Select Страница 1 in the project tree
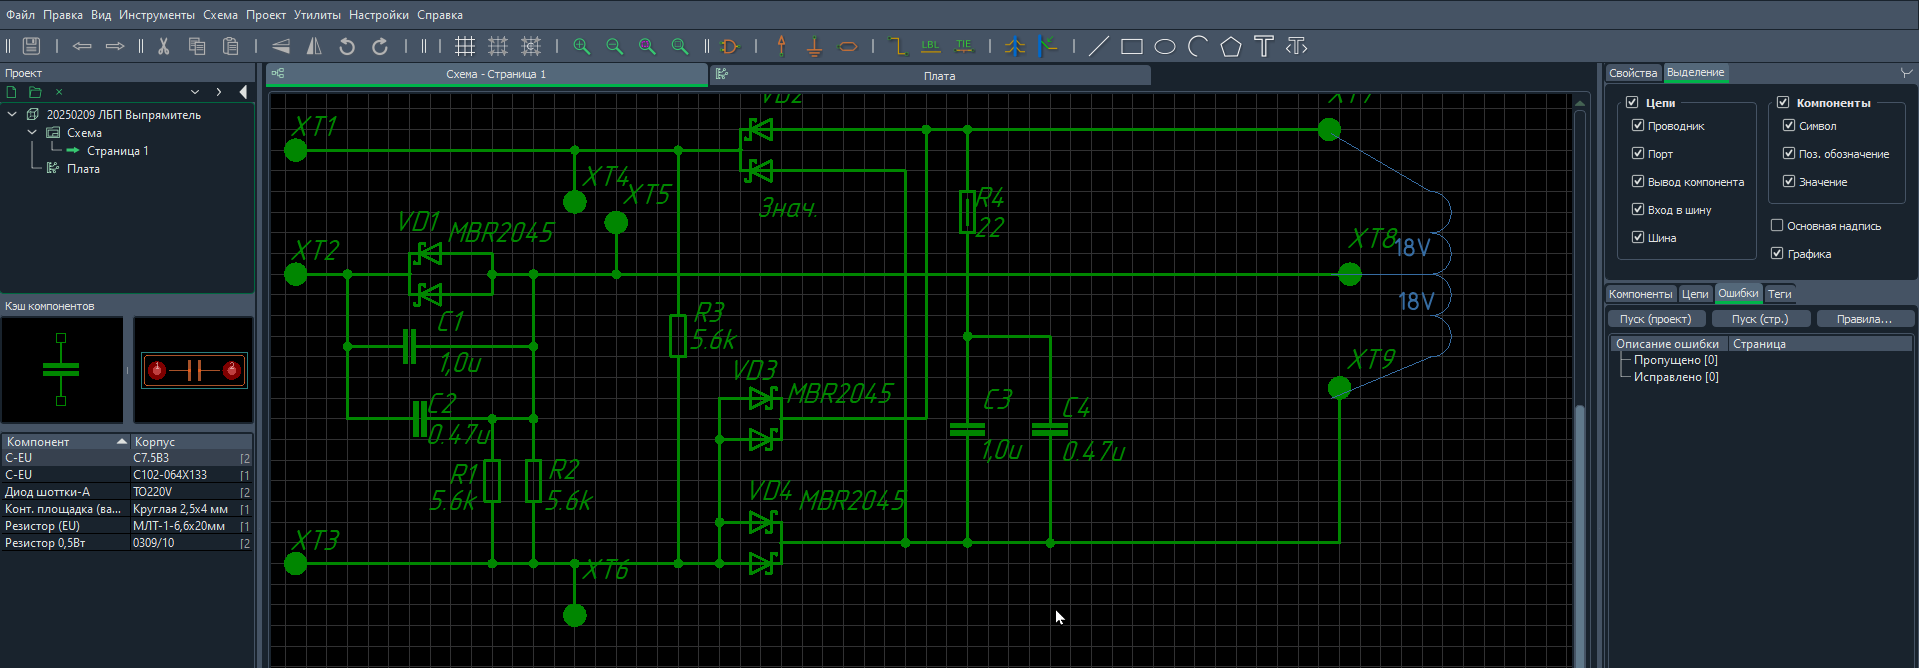 (117, 151)
